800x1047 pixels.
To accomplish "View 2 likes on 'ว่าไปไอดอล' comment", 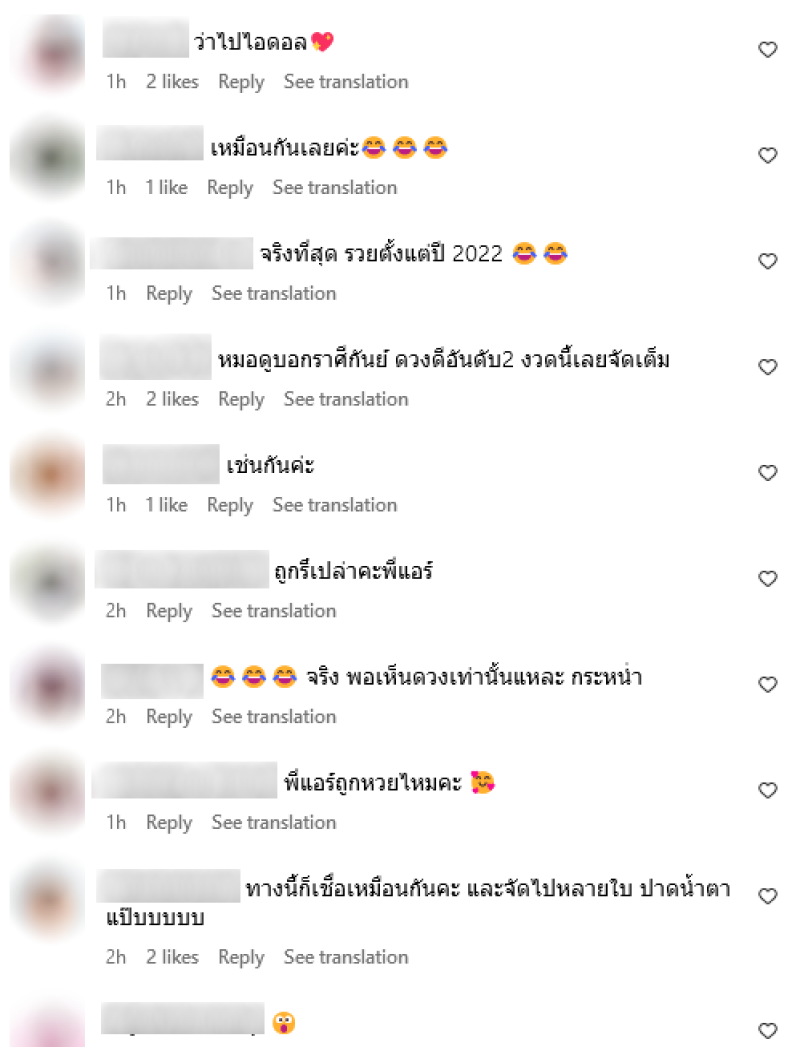I will pos(172,81).
